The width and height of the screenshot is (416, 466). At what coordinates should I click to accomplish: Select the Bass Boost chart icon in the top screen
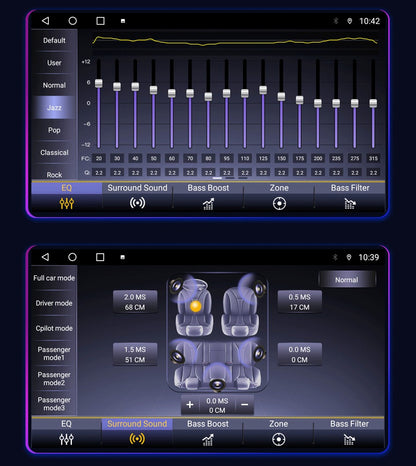(x=208, y=204)
